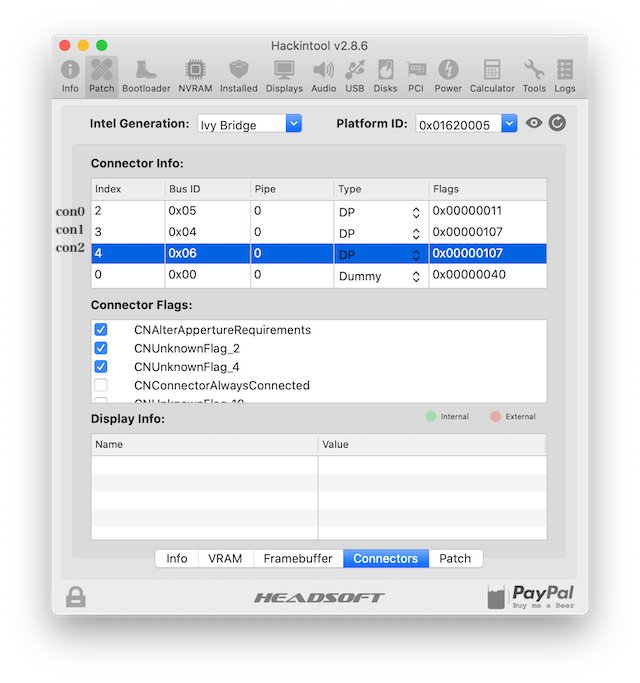The image size is (640, 683).
Task: Switch to the bottom Patch tab
Action: pos(455,558)
